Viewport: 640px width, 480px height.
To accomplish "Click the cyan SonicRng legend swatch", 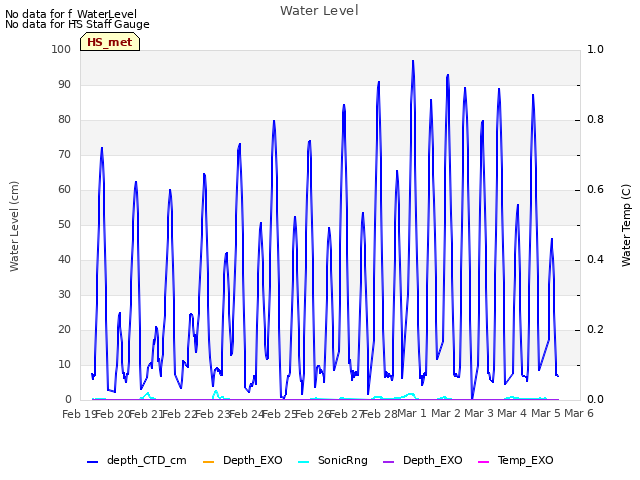I will pos(304,462).
